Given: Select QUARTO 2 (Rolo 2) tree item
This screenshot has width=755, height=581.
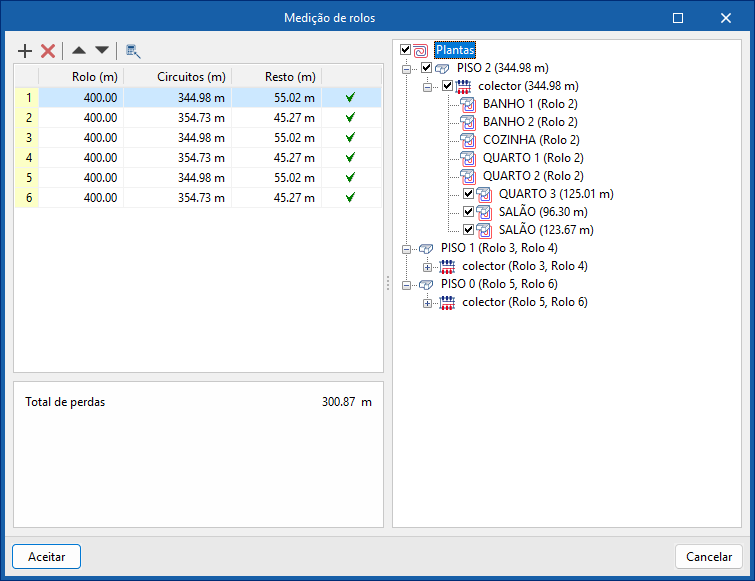Looking at the screenshot, I should (533, 176).
